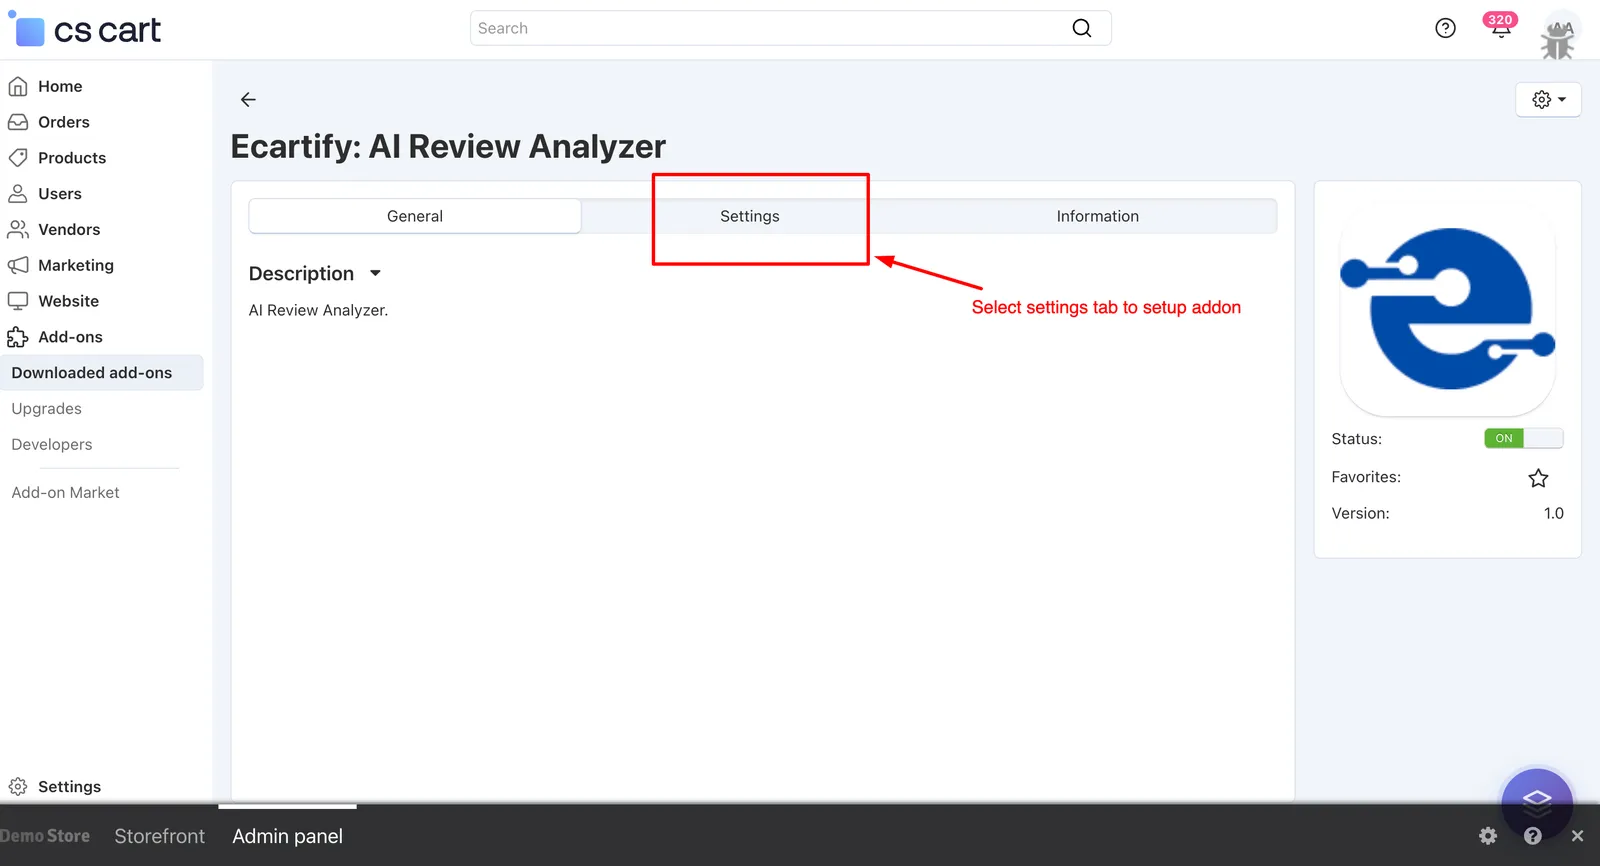
Task: Switch to the Settings tab
Action: (x=750, y=216)
